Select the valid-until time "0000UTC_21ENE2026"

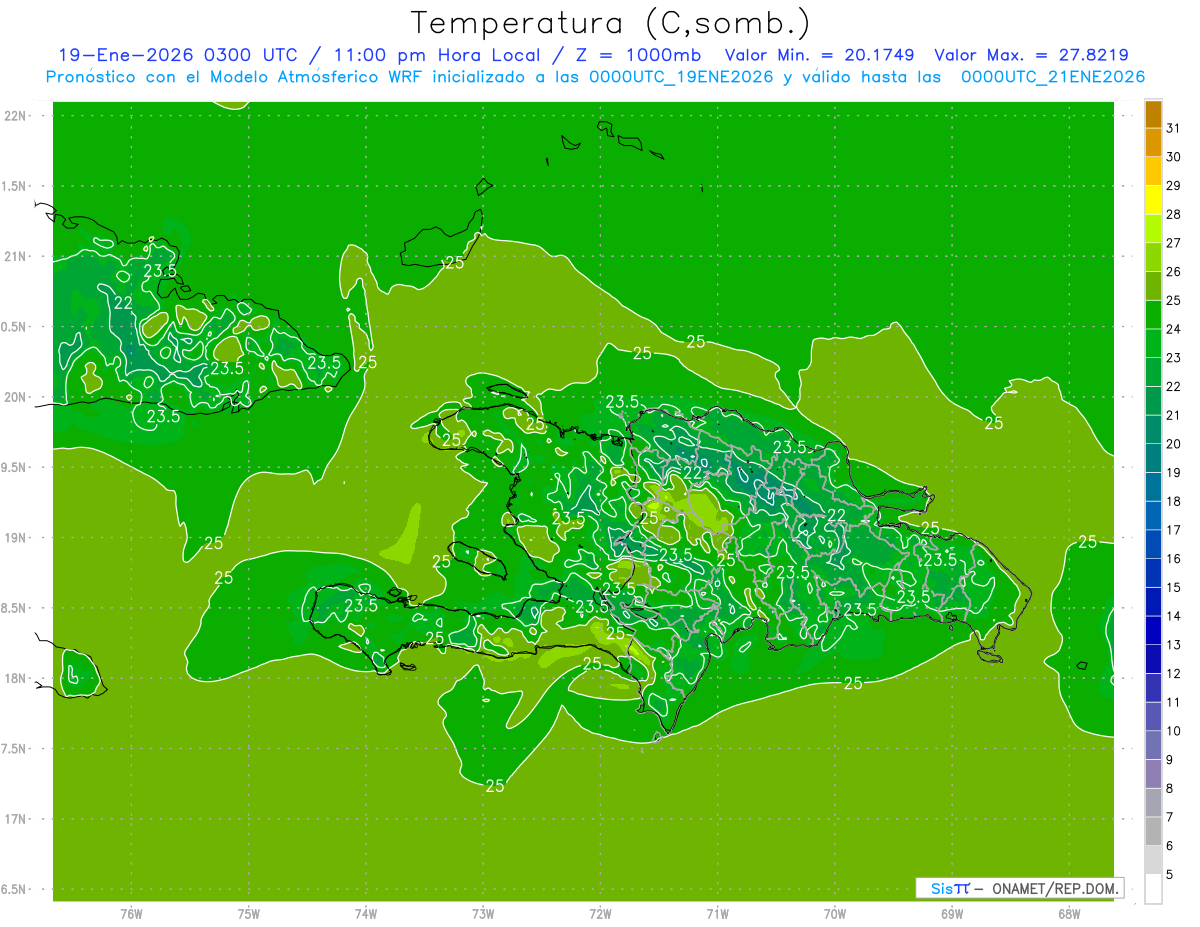(x=1053, y=77)
